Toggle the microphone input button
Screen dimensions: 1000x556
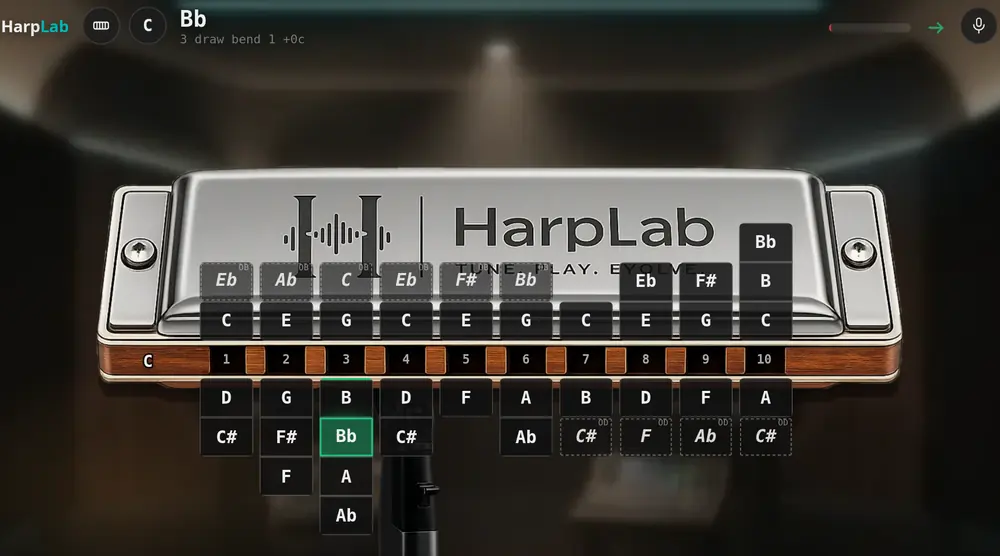click(x=978, y=26)
